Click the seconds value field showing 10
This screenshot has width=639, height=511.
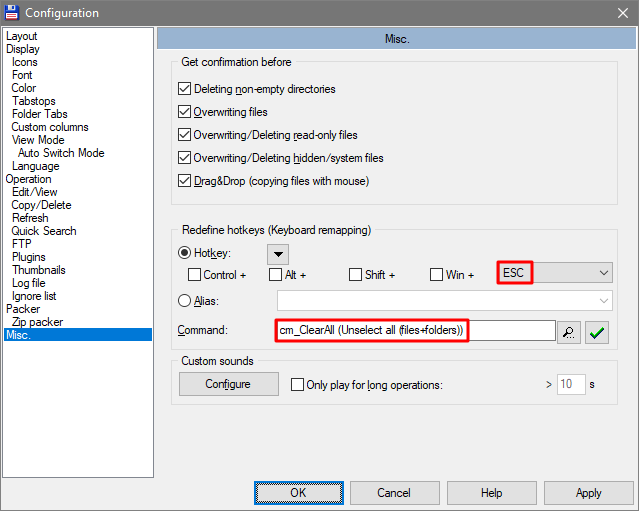(571, 384)
